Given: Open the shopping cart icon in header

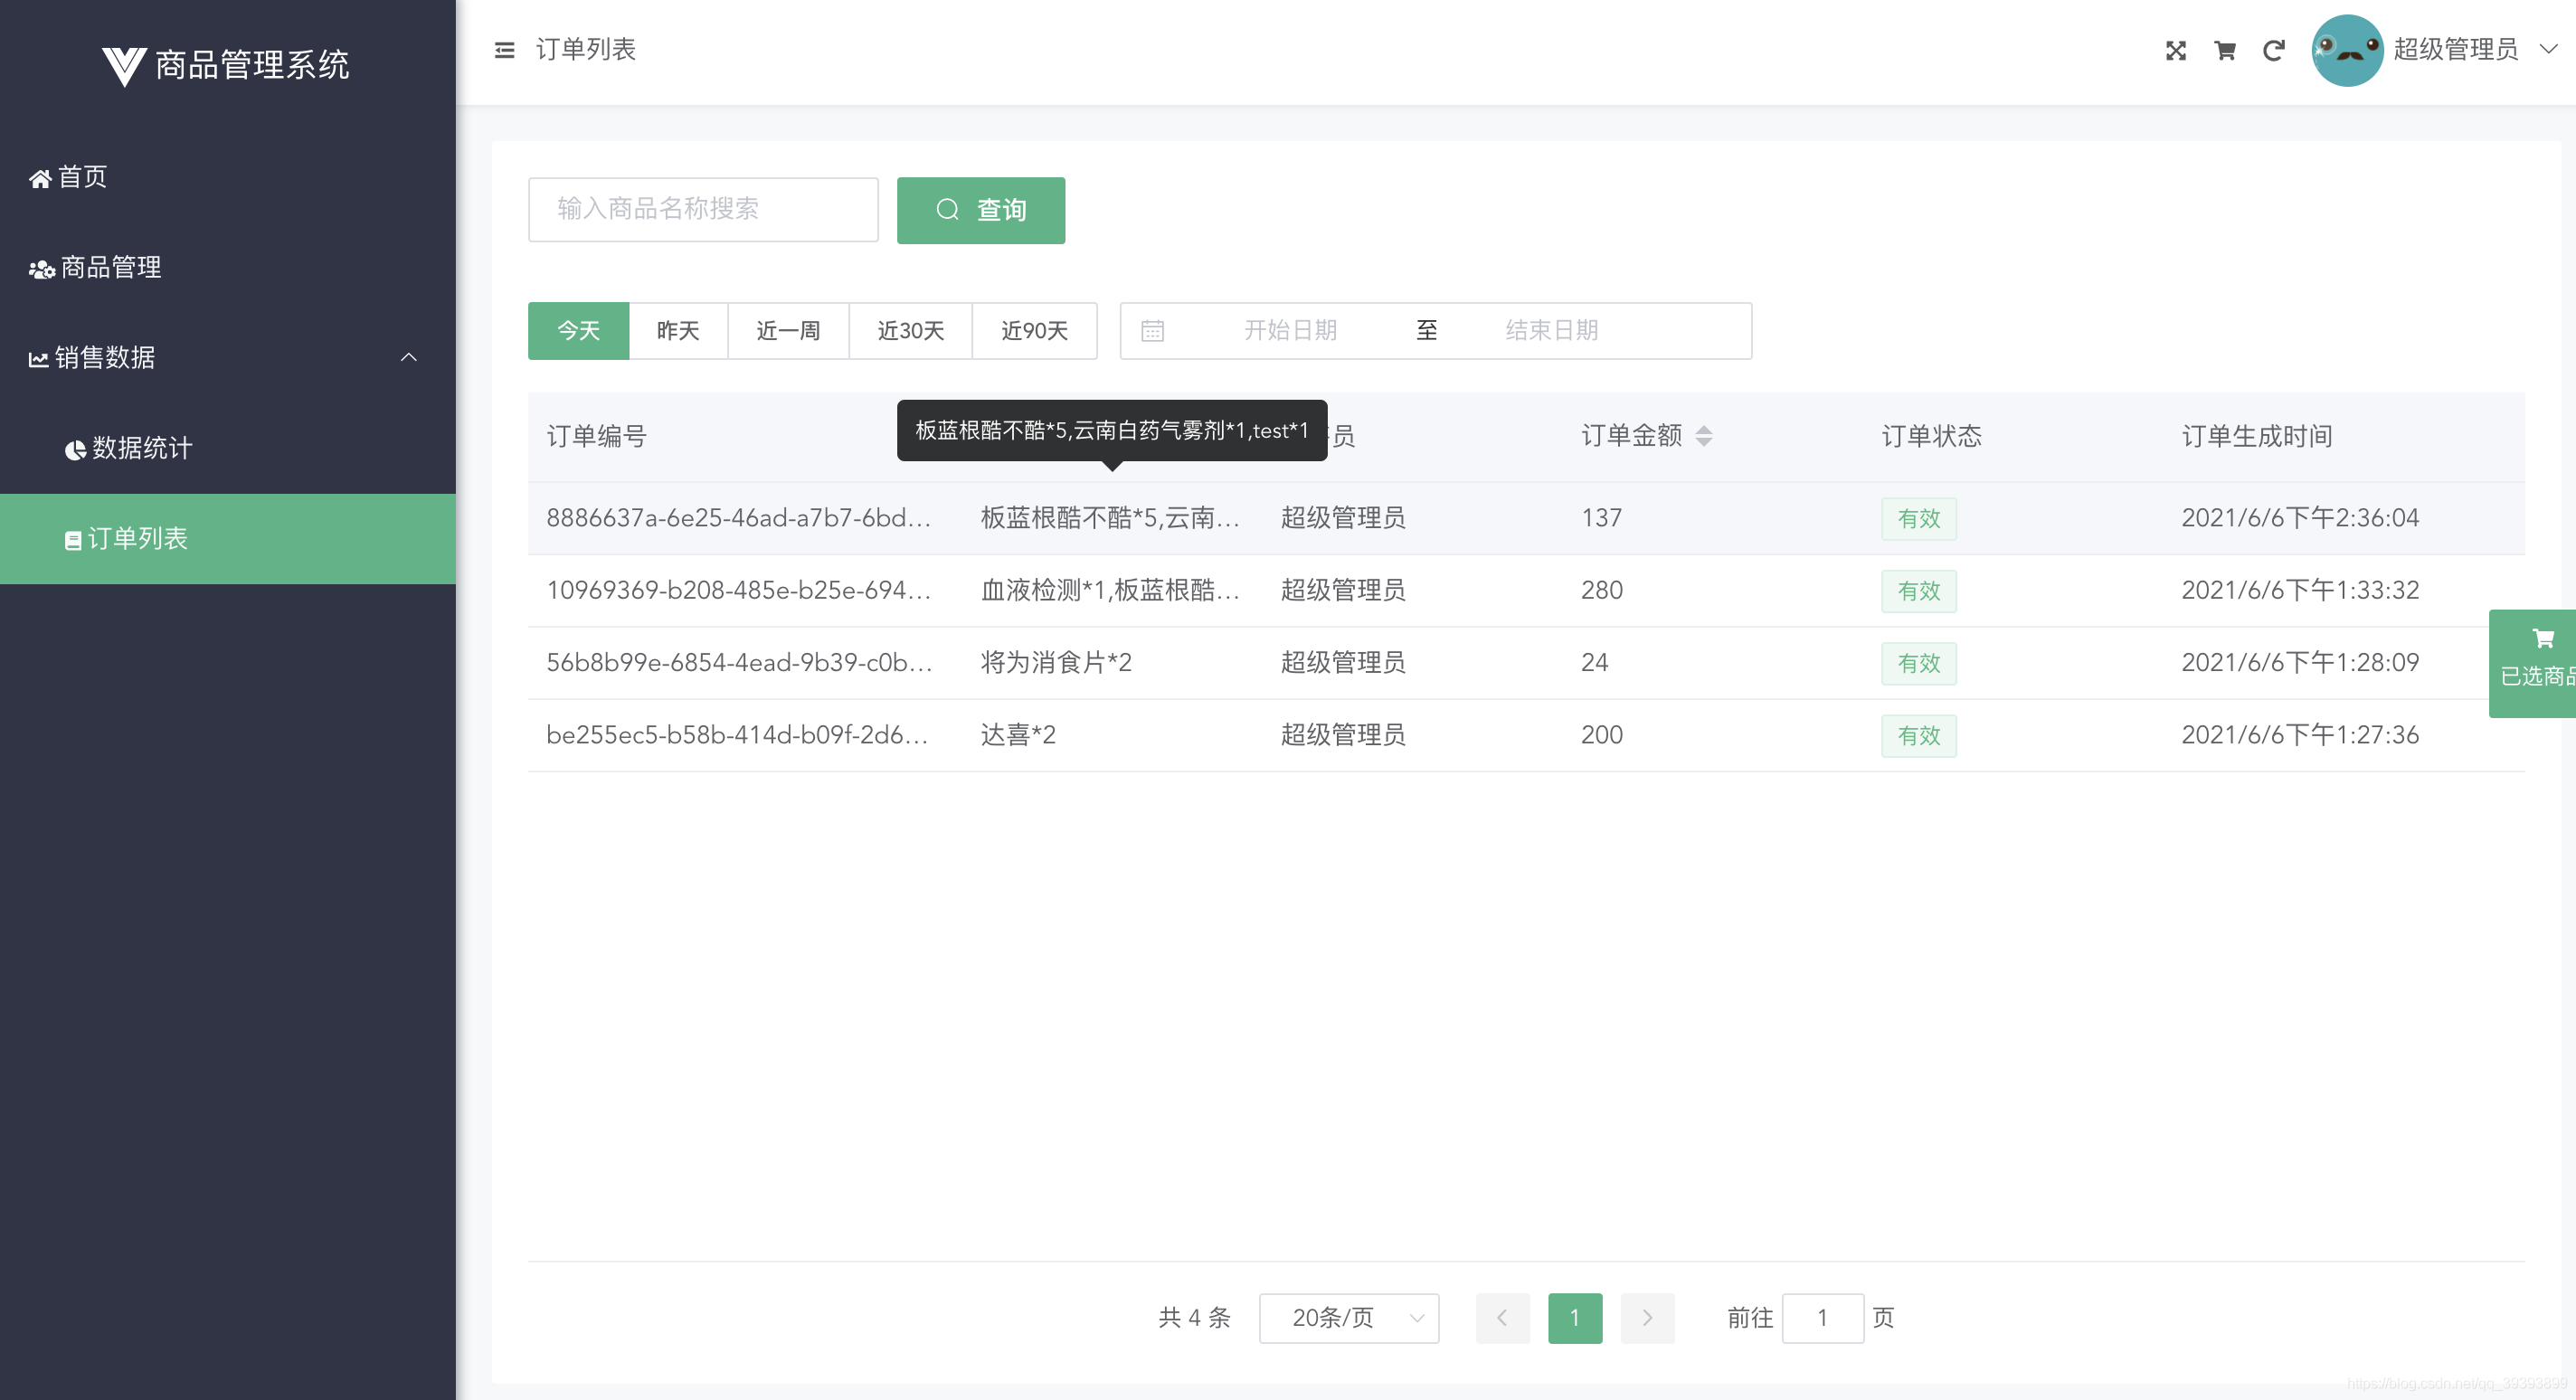Looking at the screenshot, I should click(2224, 50).
